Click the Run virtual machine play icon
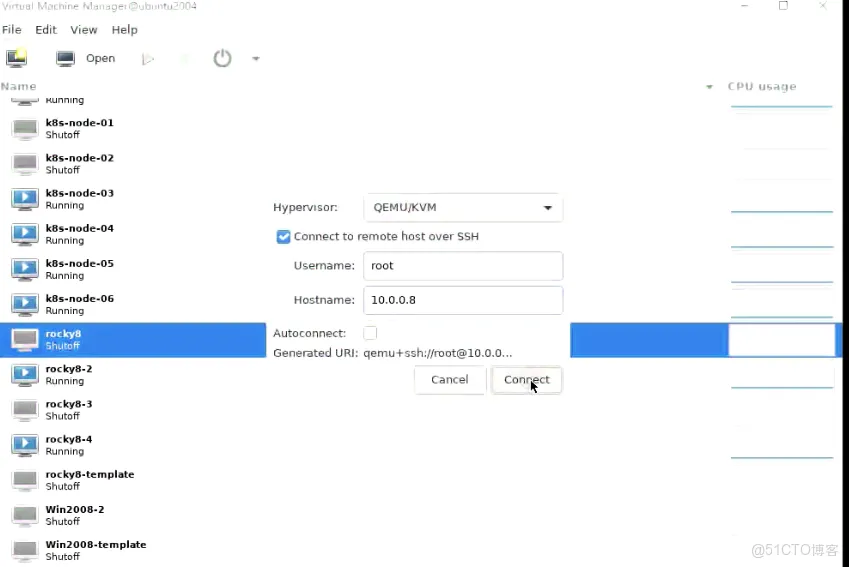The height and width of the screenshot is (567, 849). pyautogui.click(x=148, y=59)
